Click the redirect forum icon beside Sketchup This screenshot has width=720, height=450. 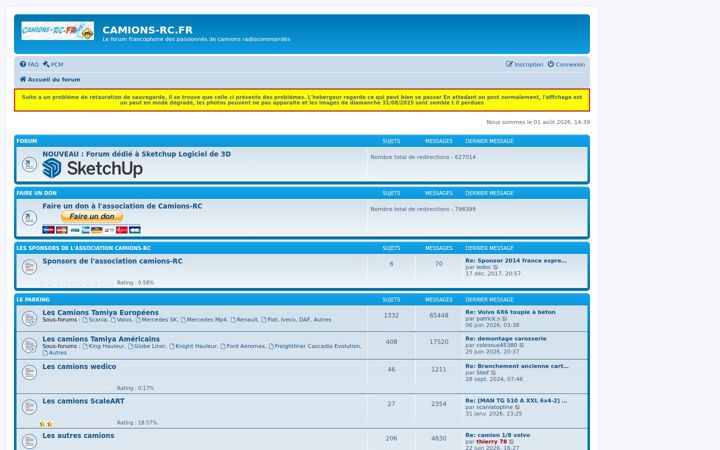(x=29, y=164)
